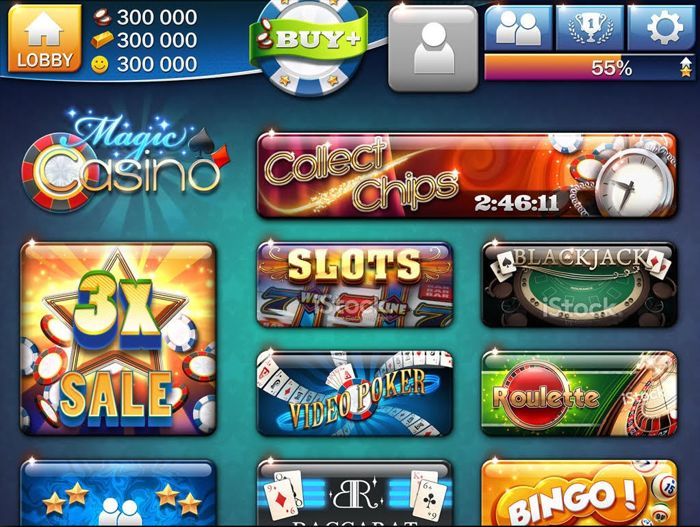Click the casino chips balance icon

[103, 17]
